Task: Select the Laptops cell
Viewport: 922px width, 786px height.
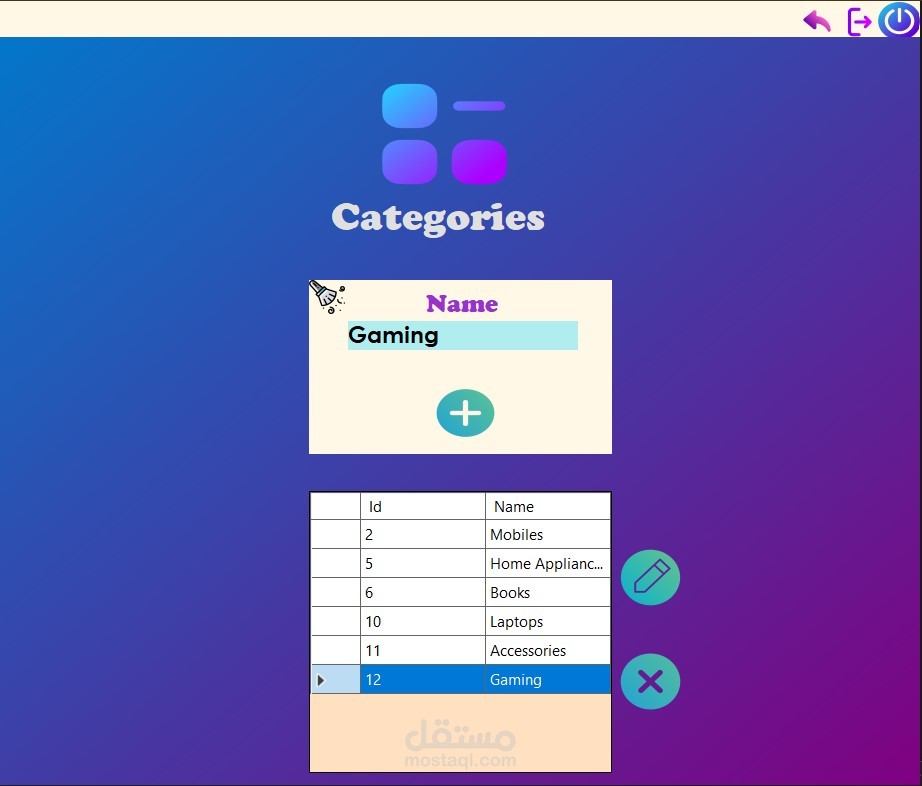Action: pos(548,621)
